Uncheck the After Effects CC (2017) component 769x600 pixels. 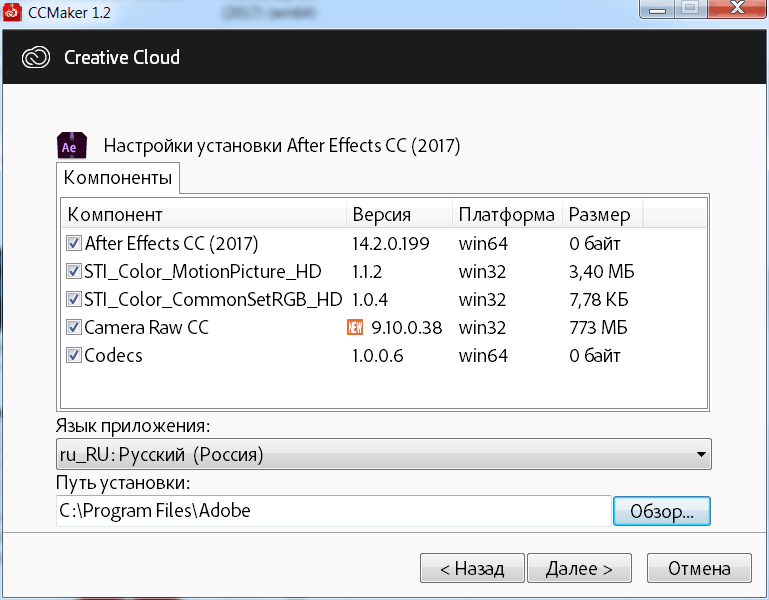pyautogui.click(x=74, y=243)
